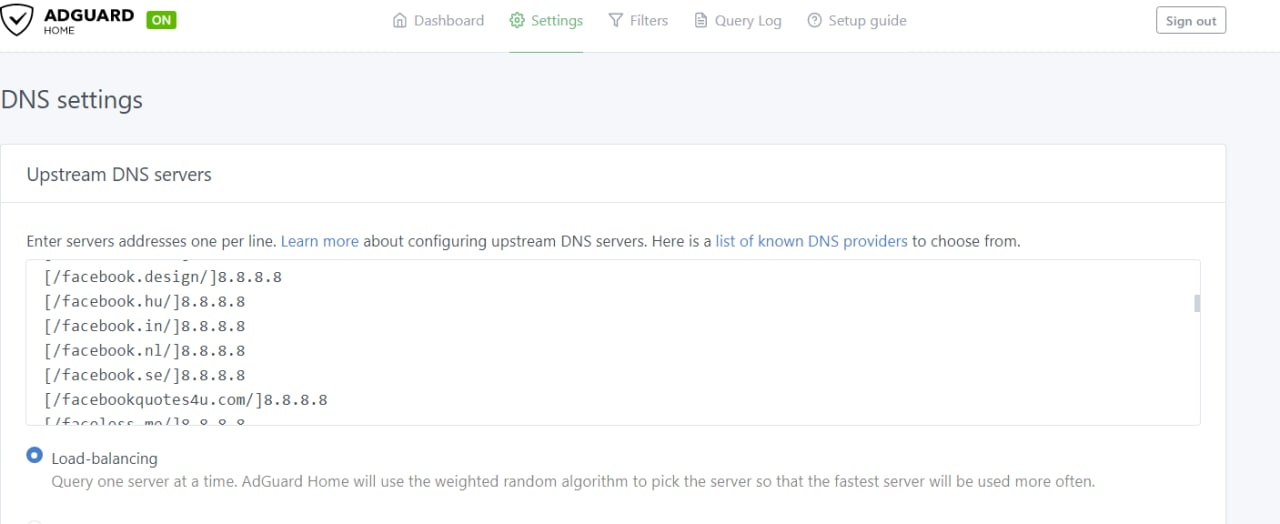Select the Load-balancing radio button
The width and height of the screenshot is (1280, 524).
pyautogui.click(x=35, y=456)
